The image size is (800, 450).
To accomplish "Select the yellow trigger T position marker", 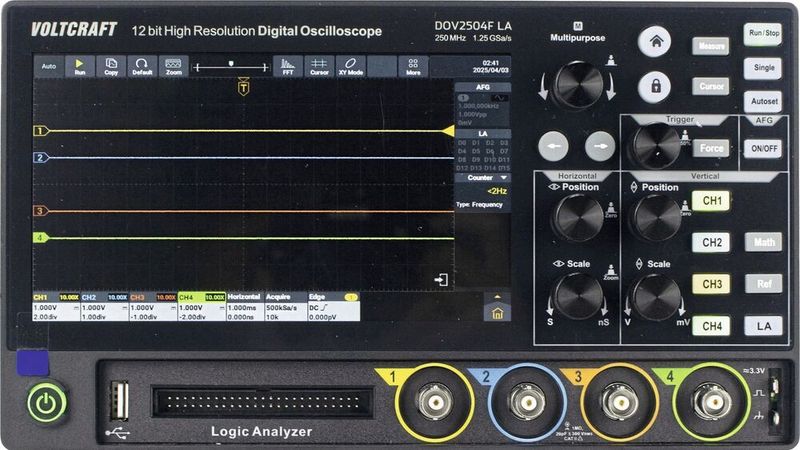I will click(x=244, y=87).
